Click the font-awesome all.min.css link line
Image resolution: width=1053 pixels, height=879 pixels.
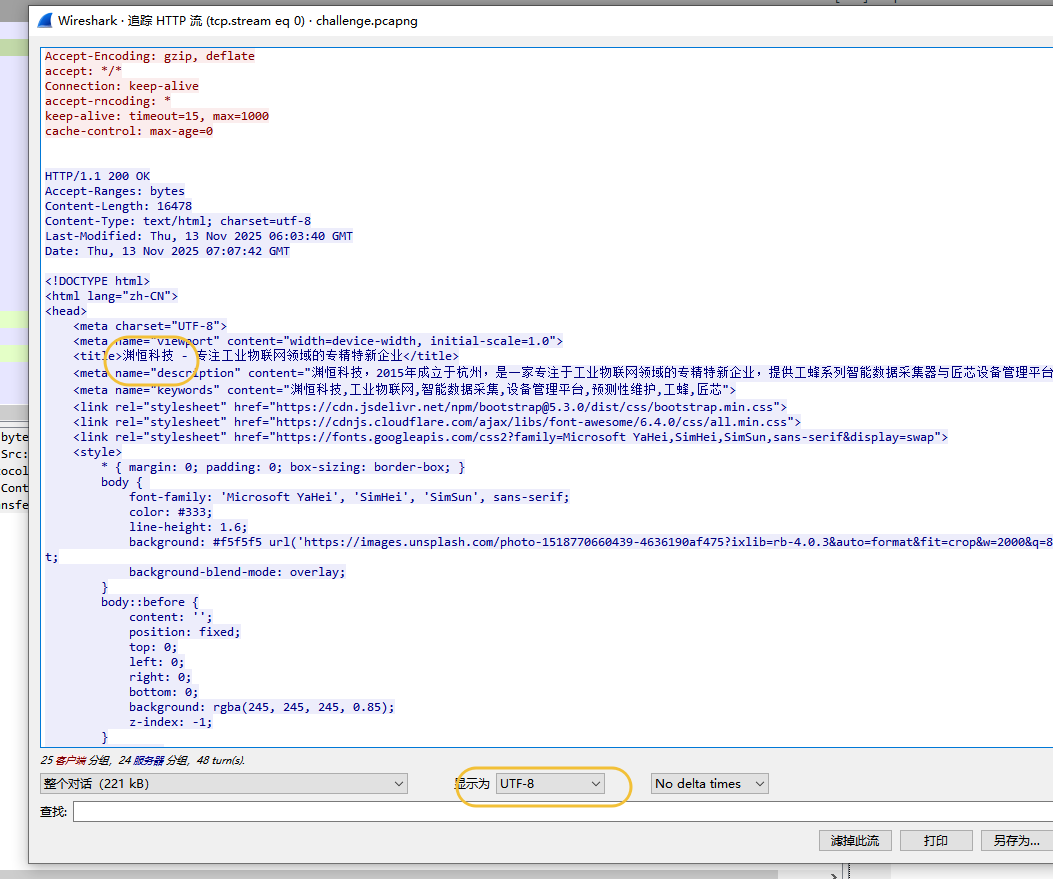437,422
